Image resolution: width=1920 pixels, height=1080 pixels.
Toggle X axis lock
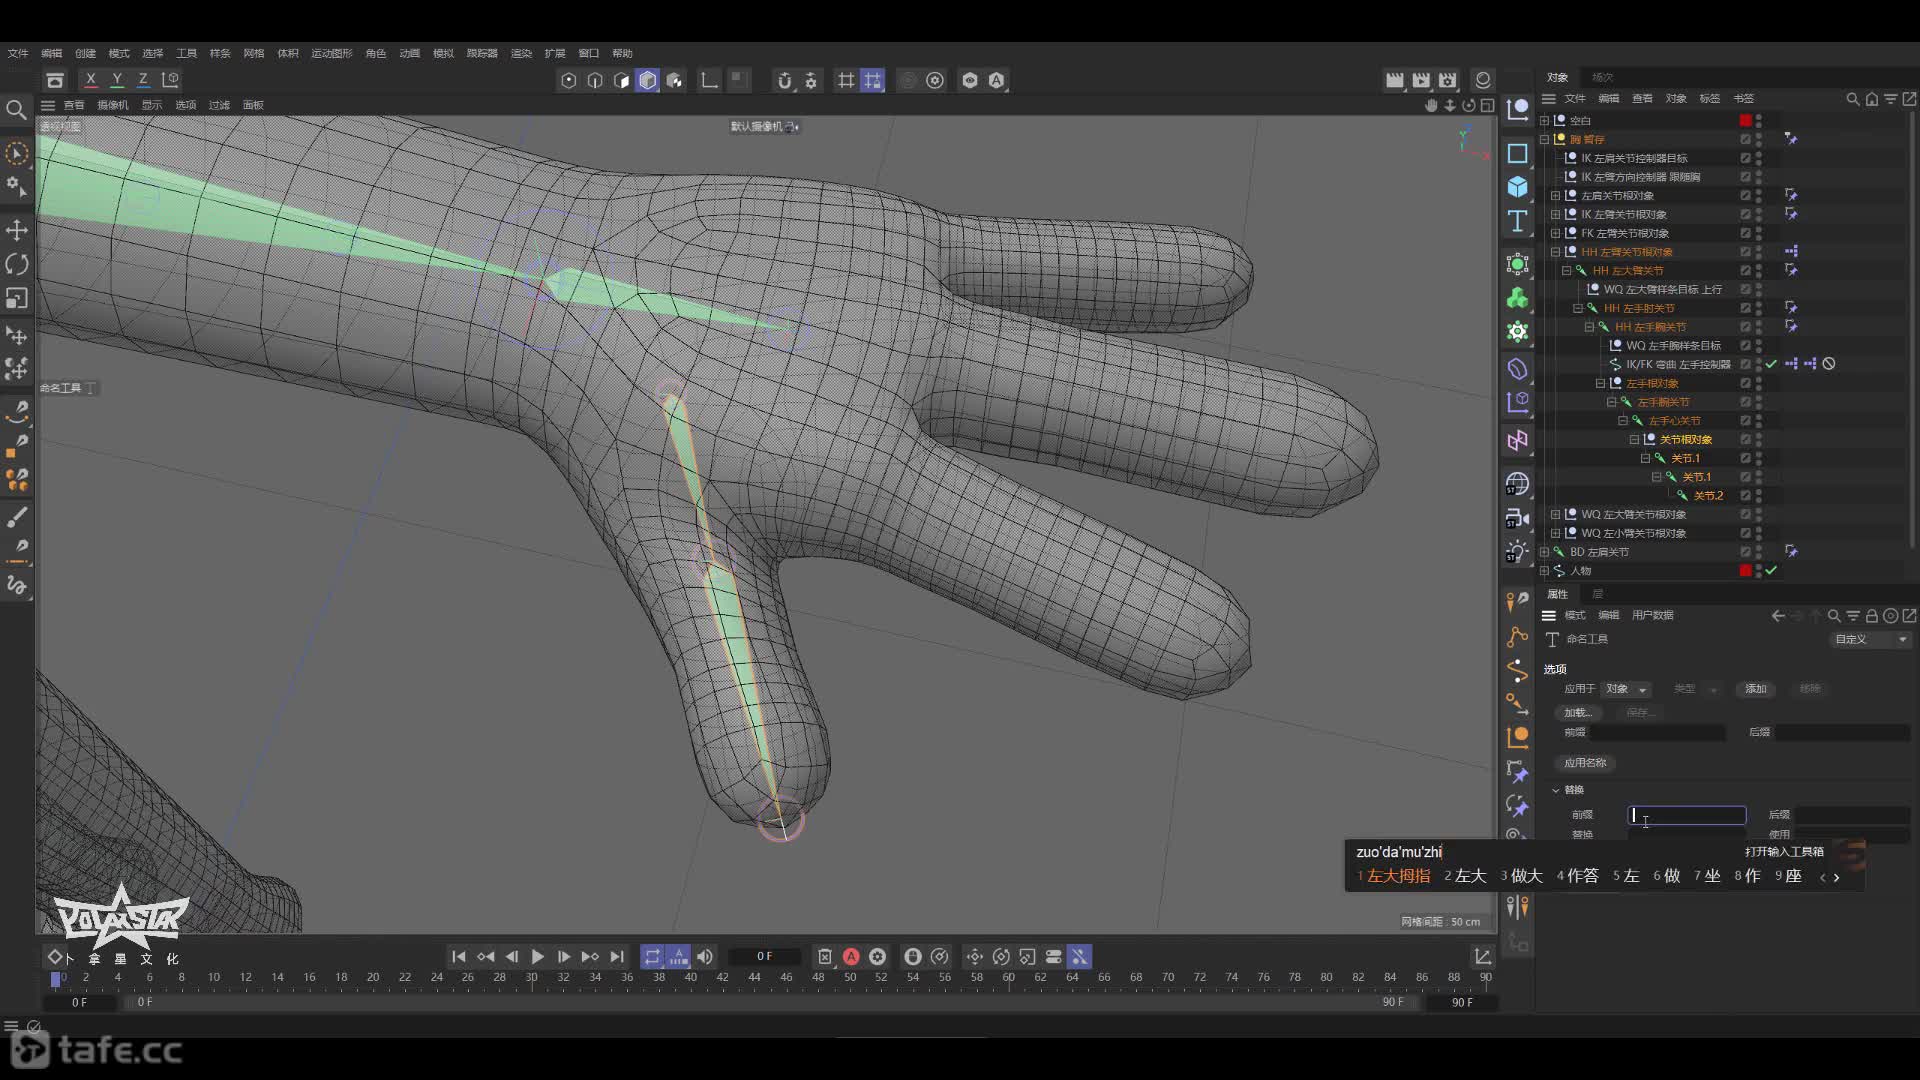tap(91, 79)
